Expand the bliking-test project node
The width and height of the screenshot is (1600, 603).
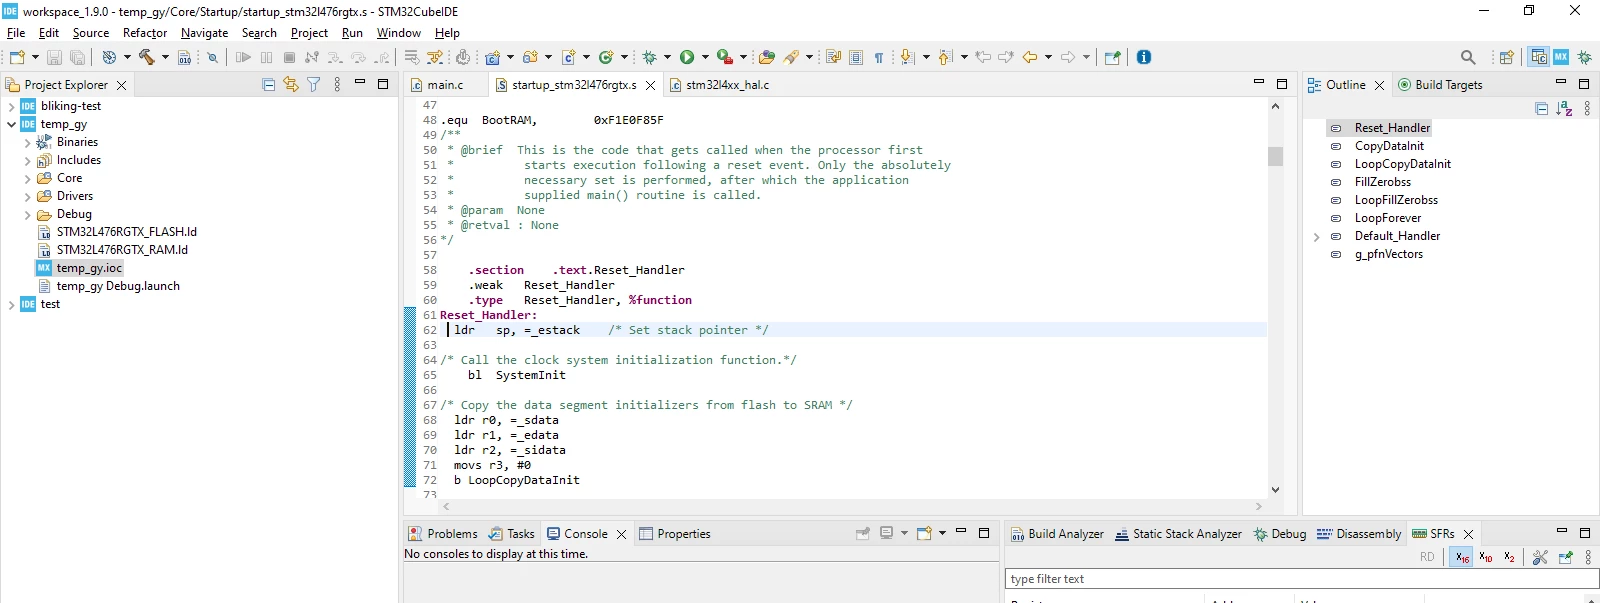tap(11, 106)
